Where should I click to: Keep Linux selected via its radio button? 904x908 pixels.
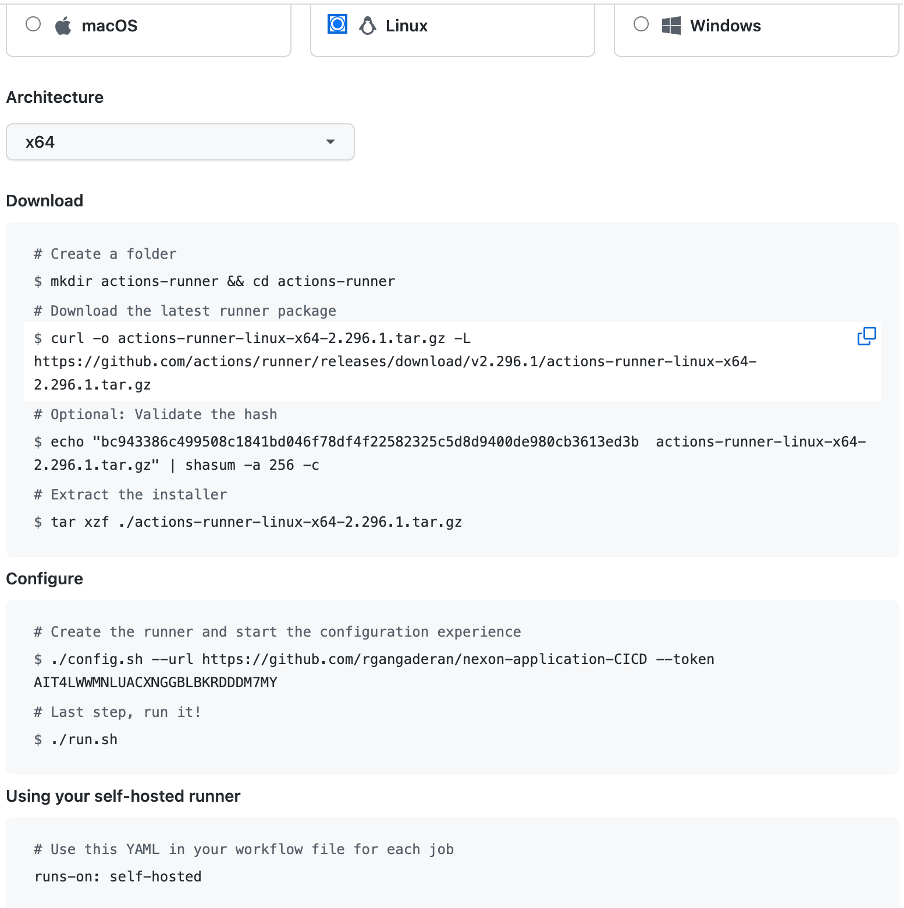click(x=337, y=24)
